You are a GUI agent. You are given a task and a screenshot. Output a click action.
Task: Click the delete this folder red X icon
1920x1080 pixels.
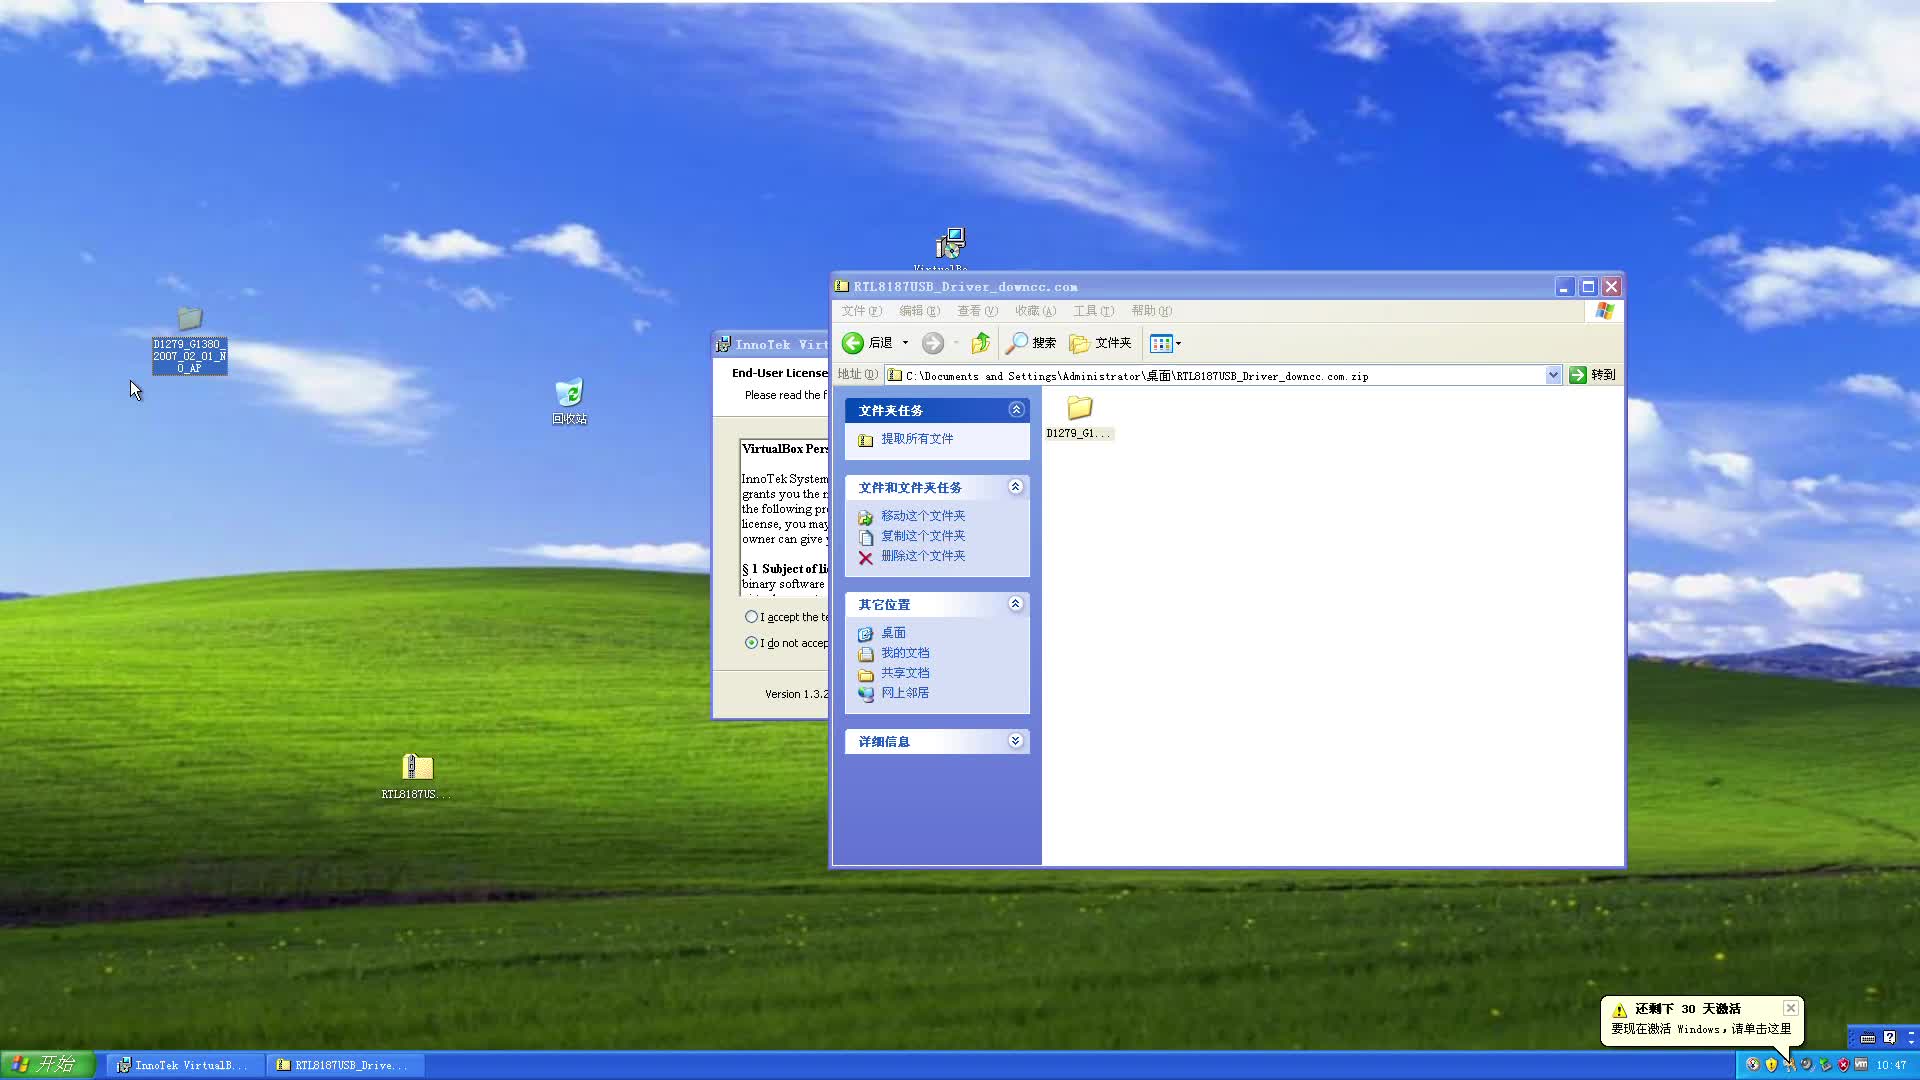[866, 557]
